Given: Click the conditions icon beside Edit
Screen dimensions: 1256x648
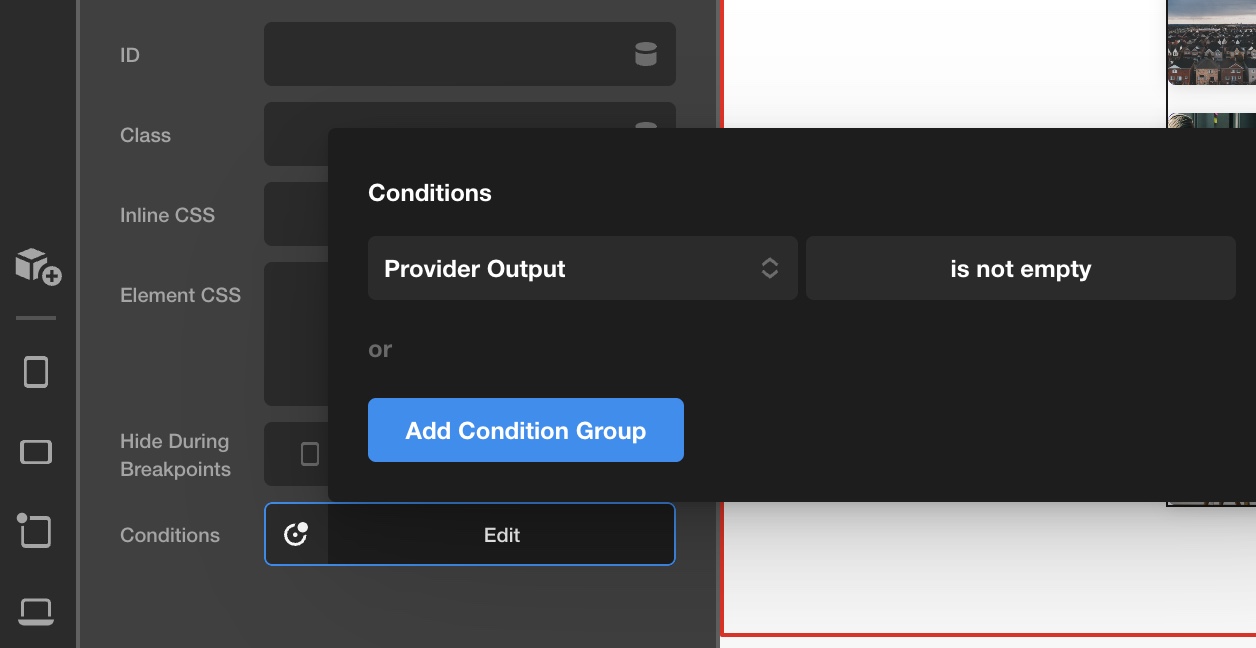Looking at the screenshot, I should 296,534.
